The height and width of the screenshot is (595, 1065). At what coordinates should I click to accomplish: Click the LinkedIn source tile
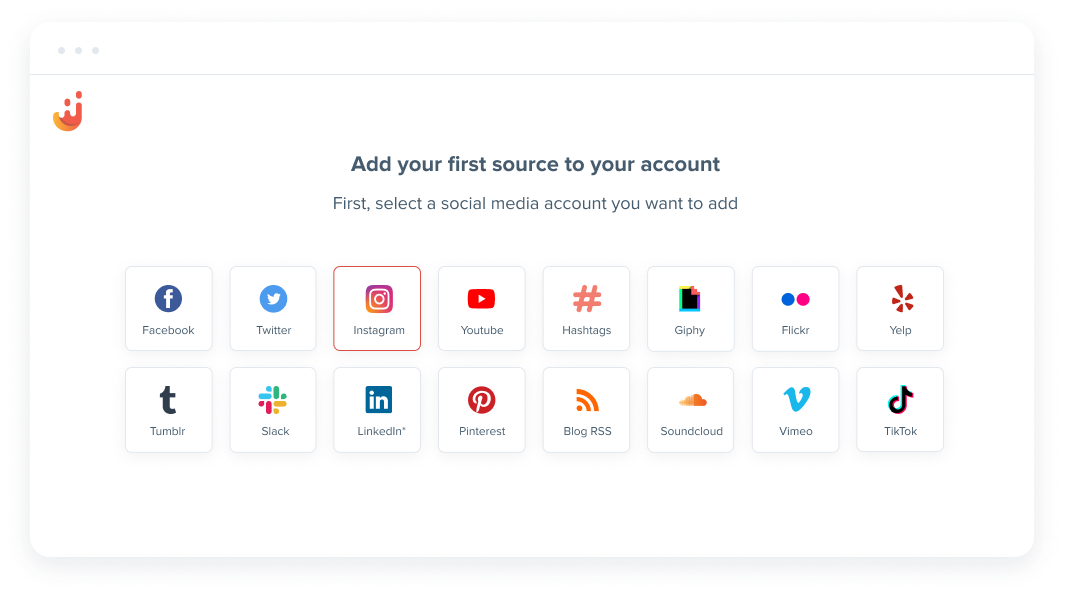point(377,410)
